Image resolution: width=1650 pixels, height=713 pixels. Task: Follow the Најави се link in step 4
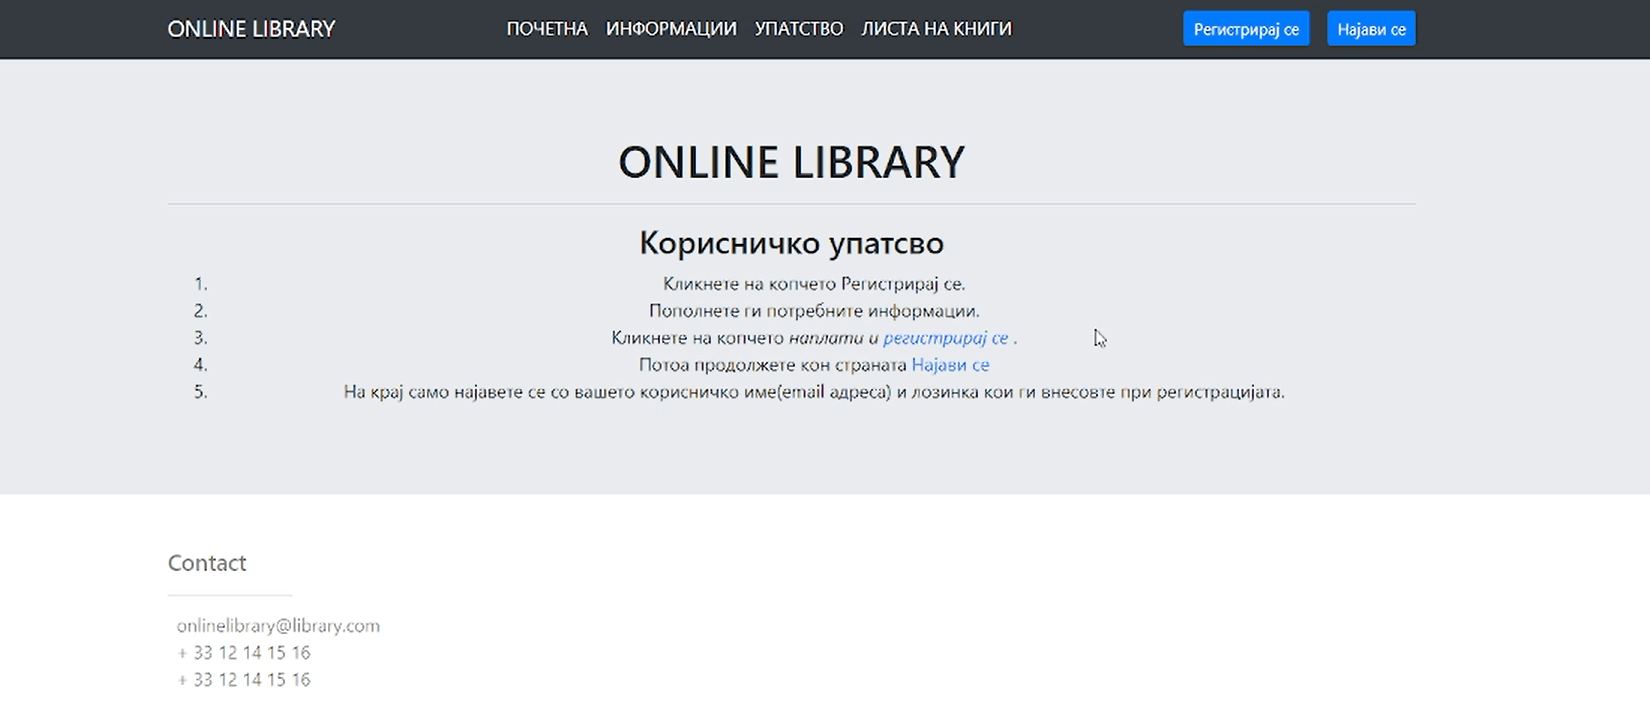click(x=950, y=365)
